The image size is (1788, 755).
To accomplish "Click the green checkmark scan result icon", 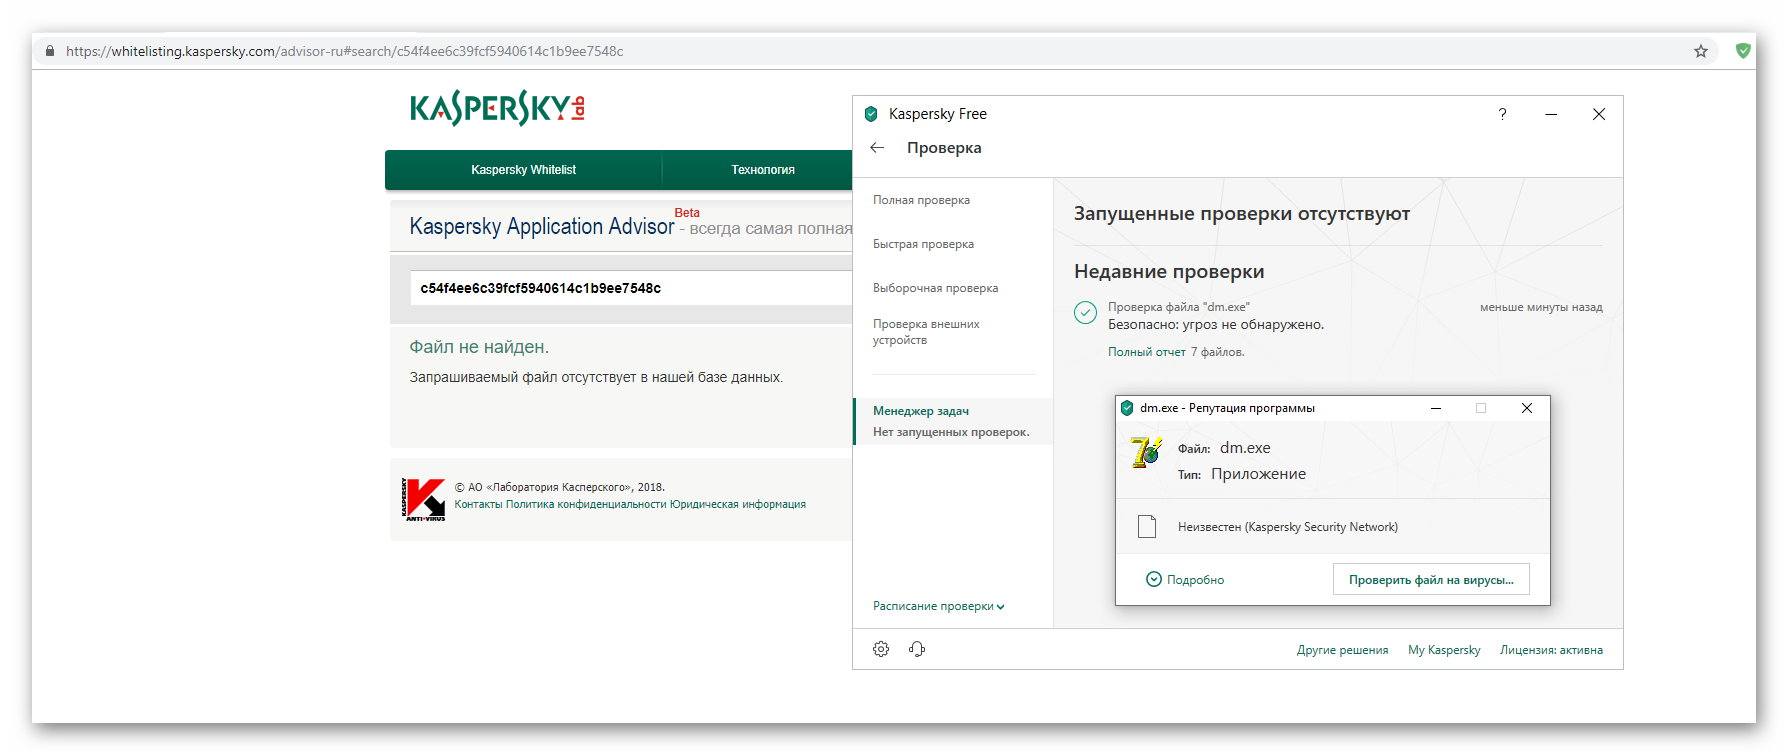I will pos(1085,313).
